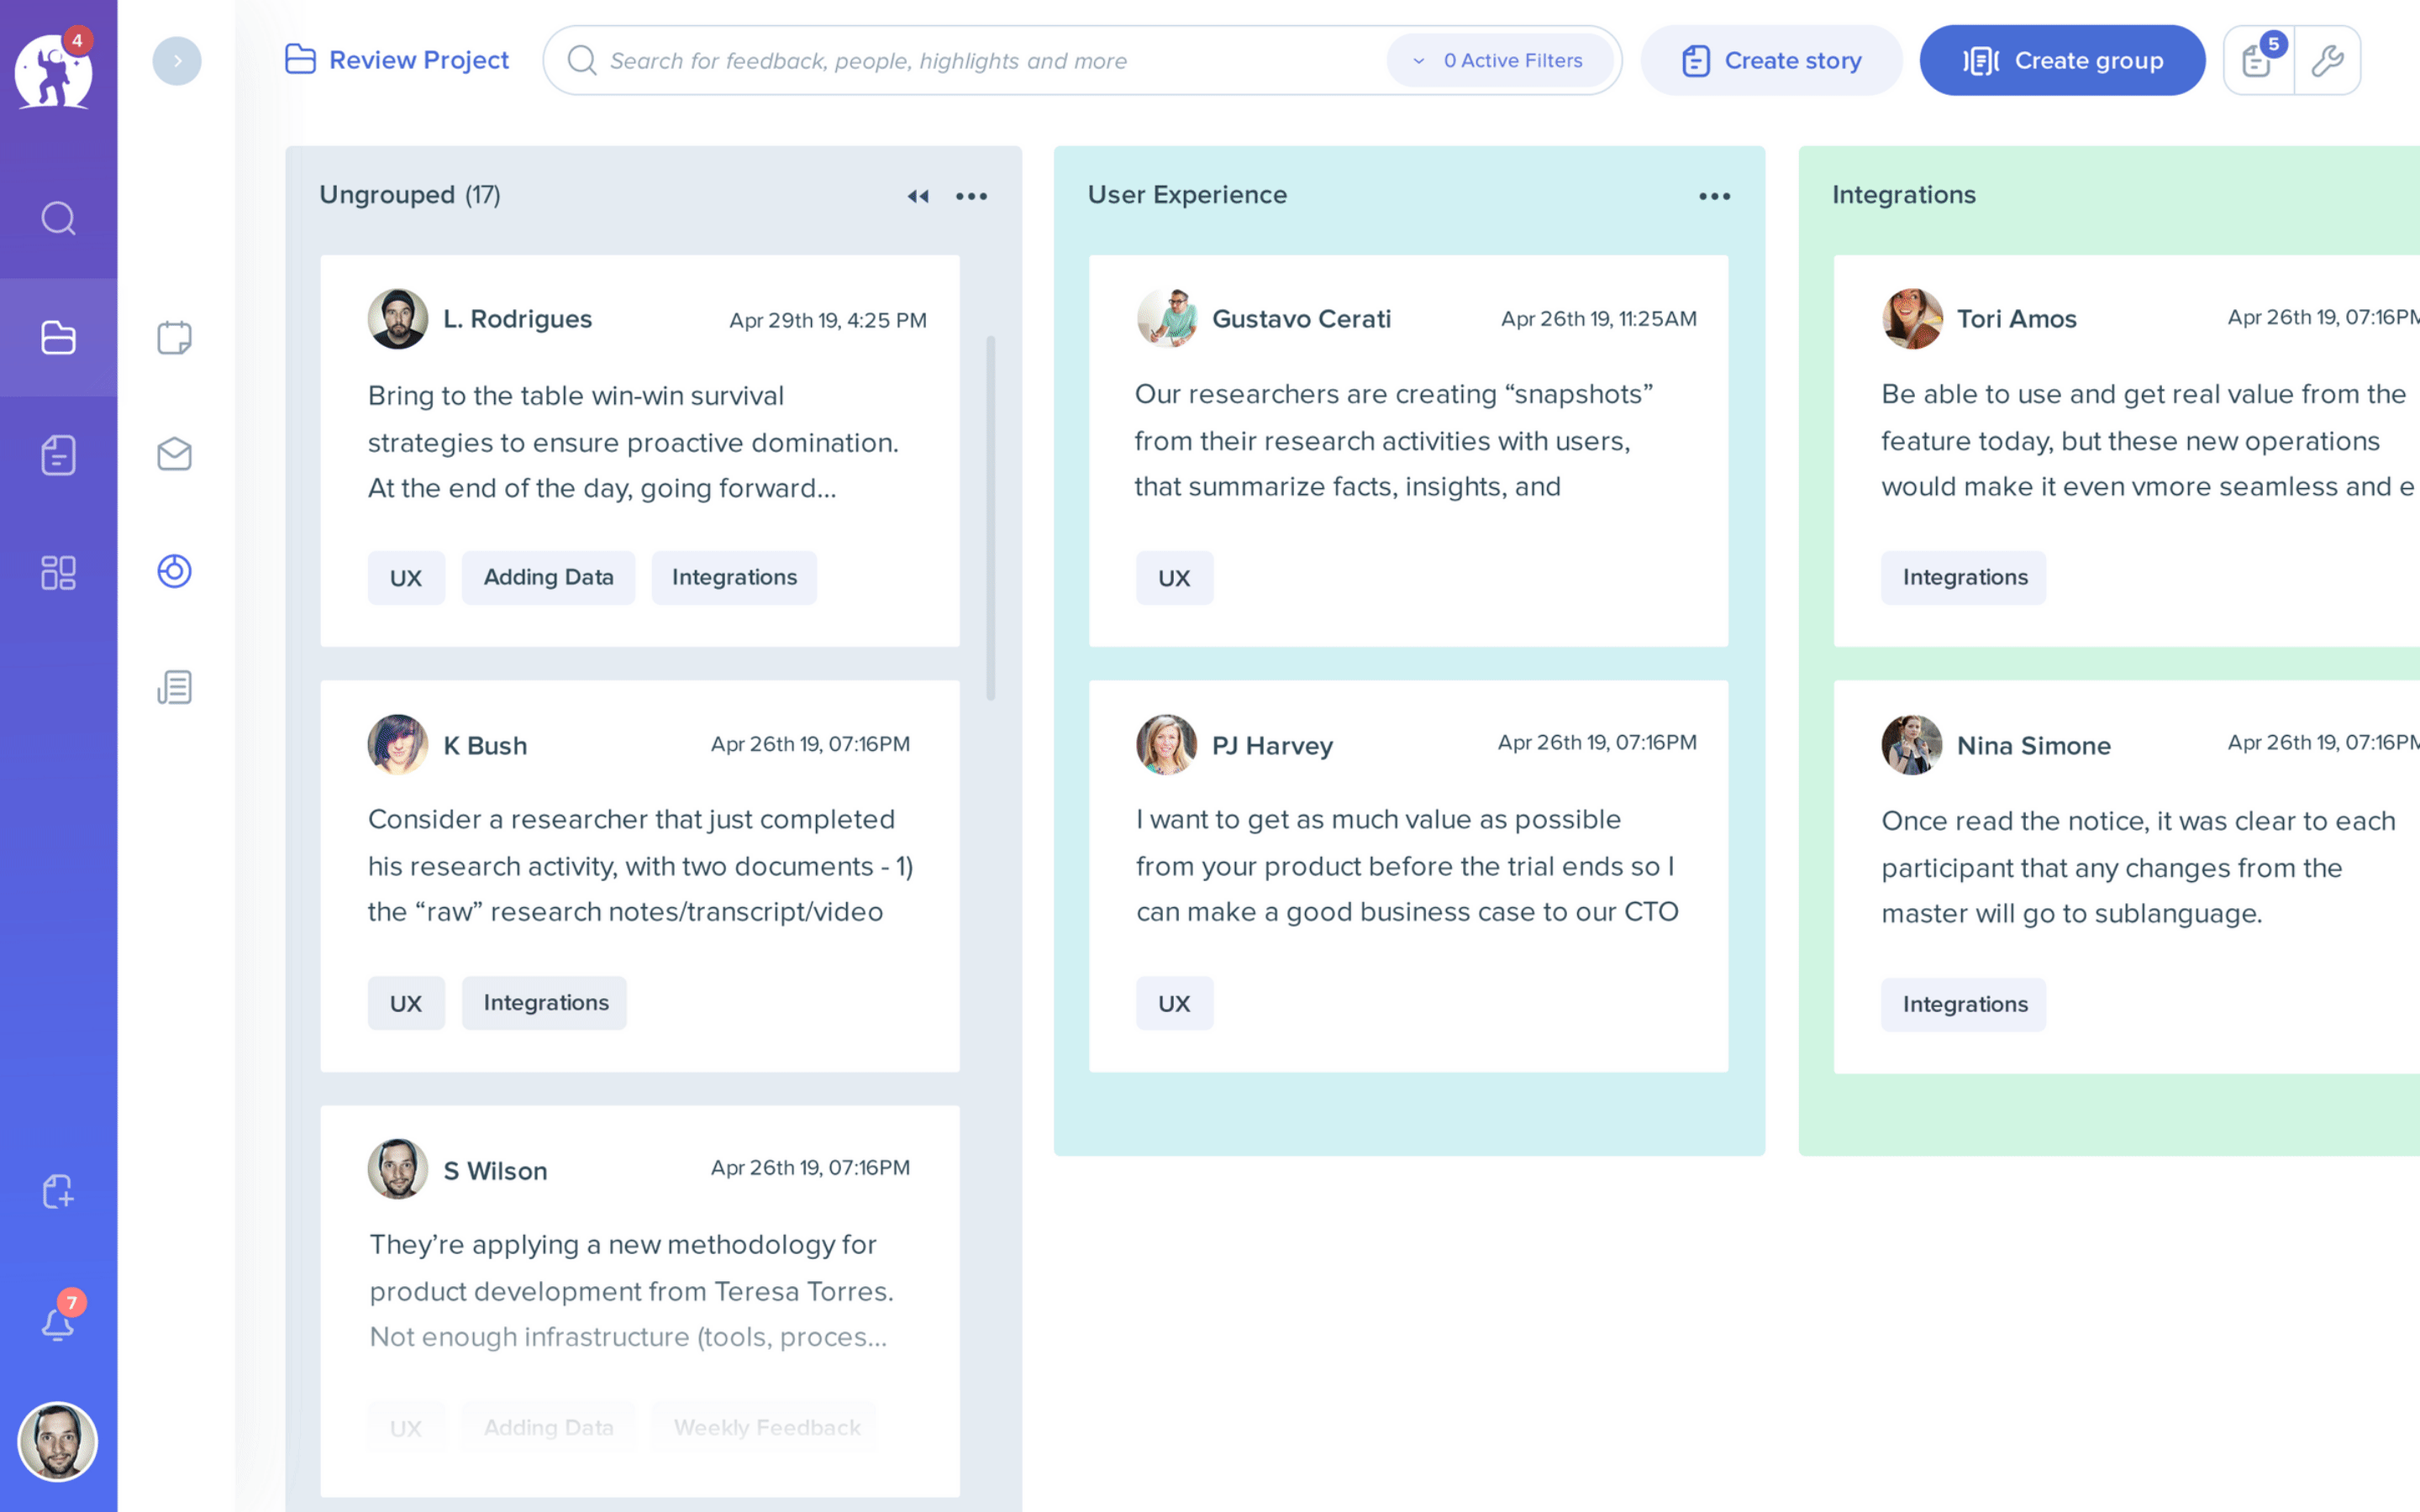
Task: Open the 0 Active Filters dropdown
Action: coord(1499,61)
